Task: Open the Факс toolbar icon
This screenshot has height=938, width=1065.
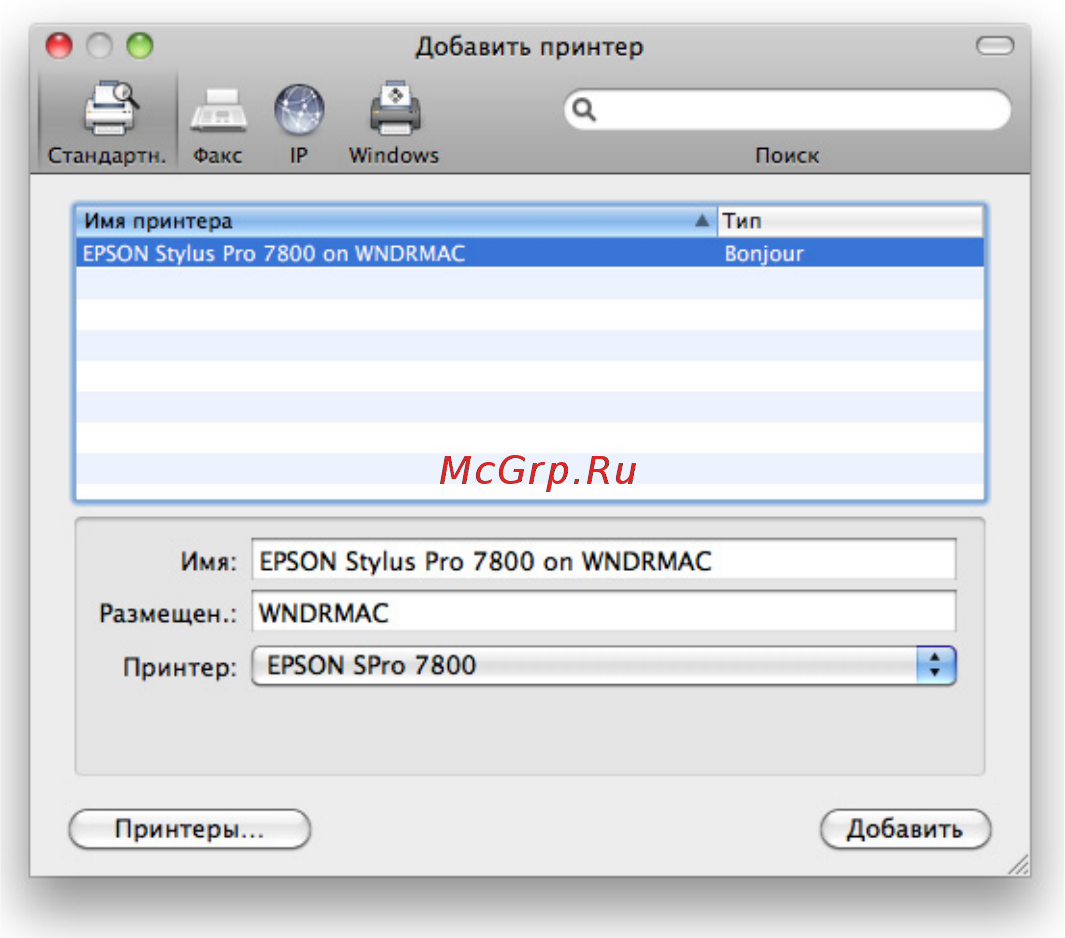Action: tap(218, 110)
